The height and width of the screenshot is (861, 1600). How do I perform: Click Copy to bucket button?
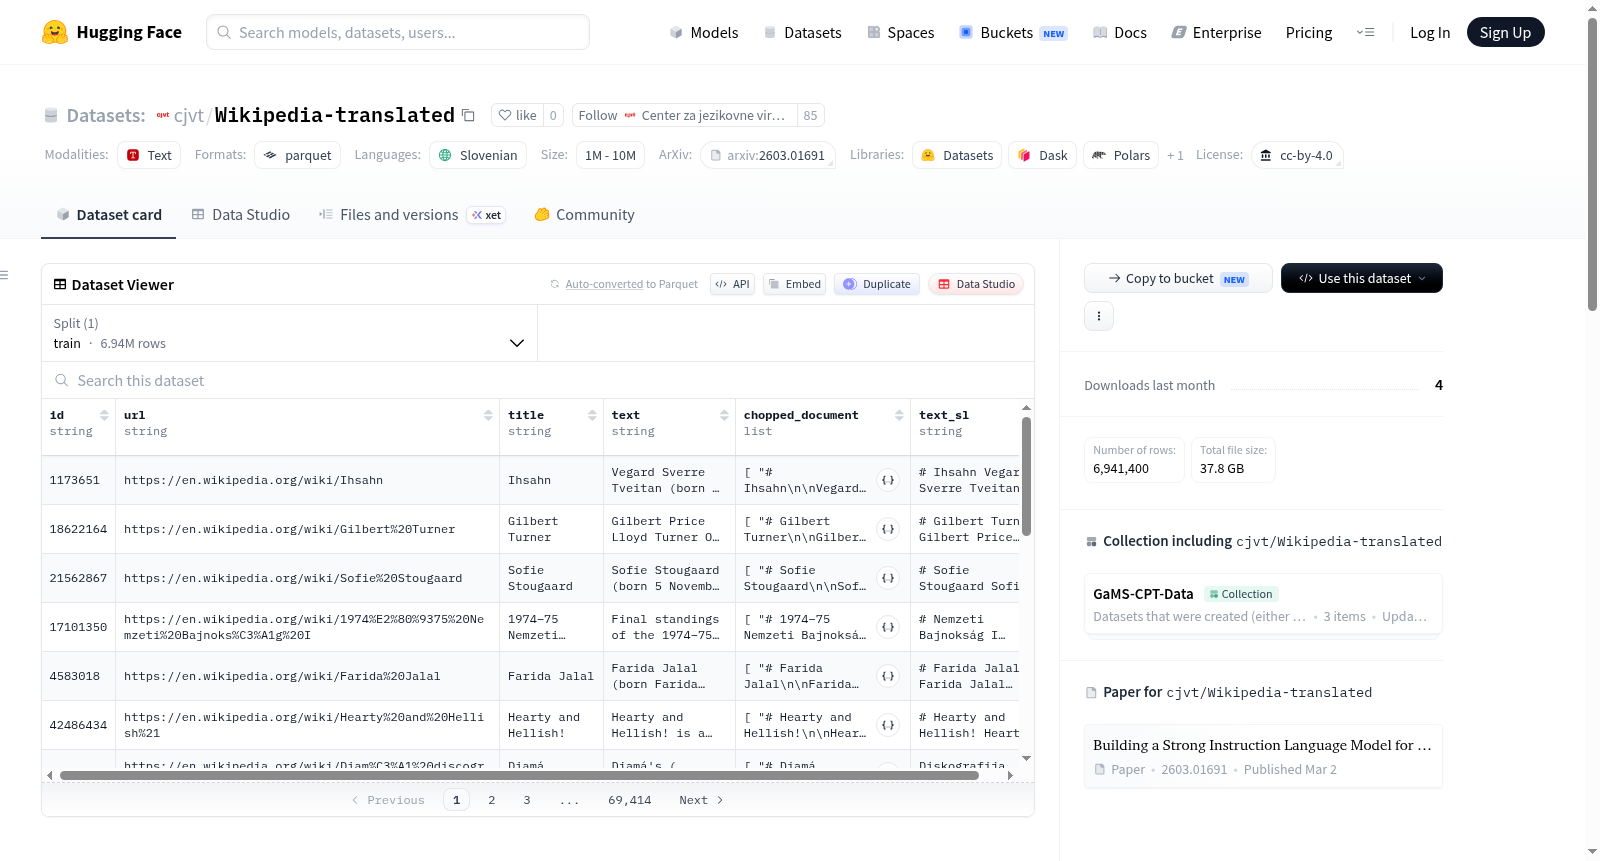pos(1178,278)
